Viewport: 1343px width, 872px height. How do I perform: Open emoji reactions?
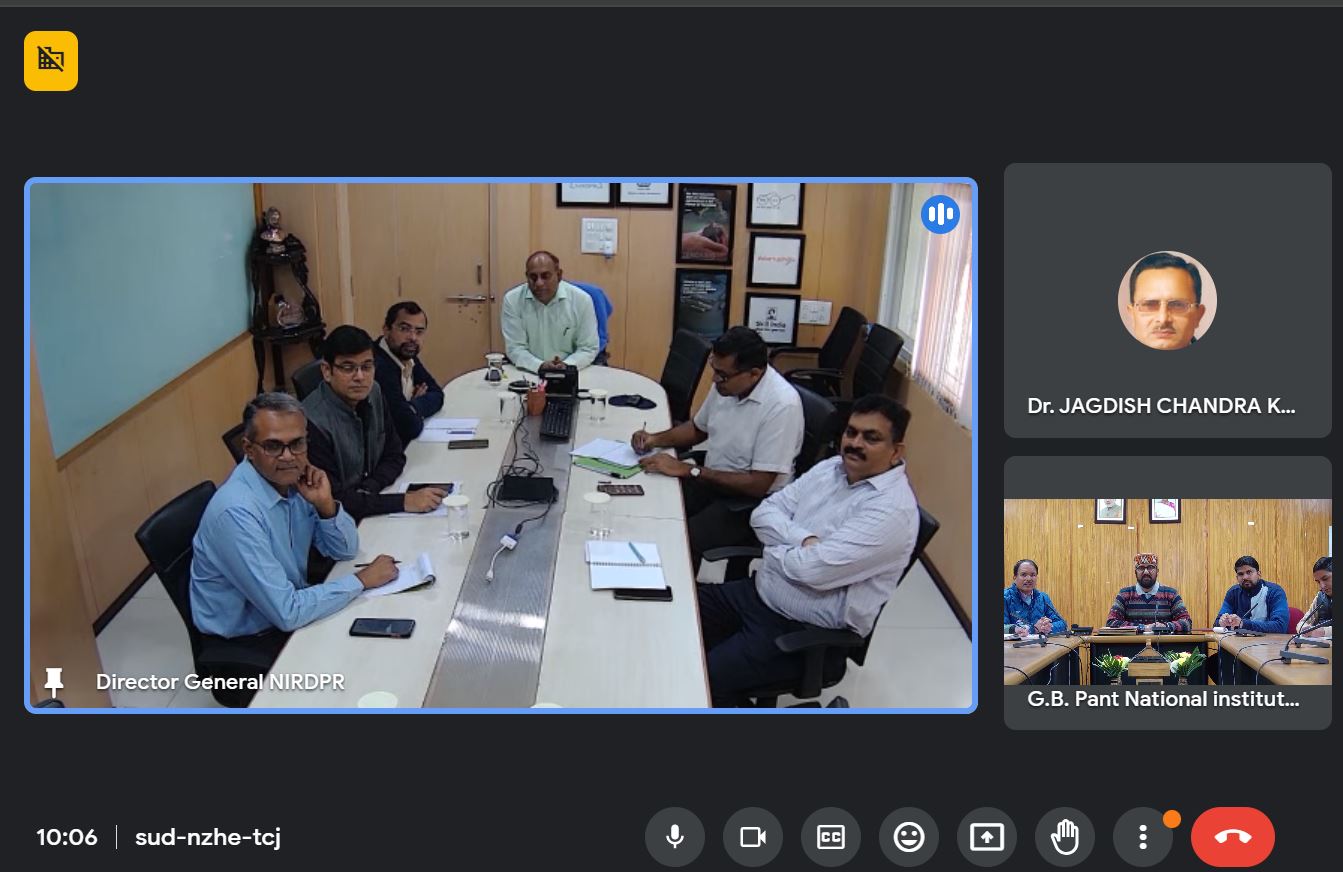[908, 837]
